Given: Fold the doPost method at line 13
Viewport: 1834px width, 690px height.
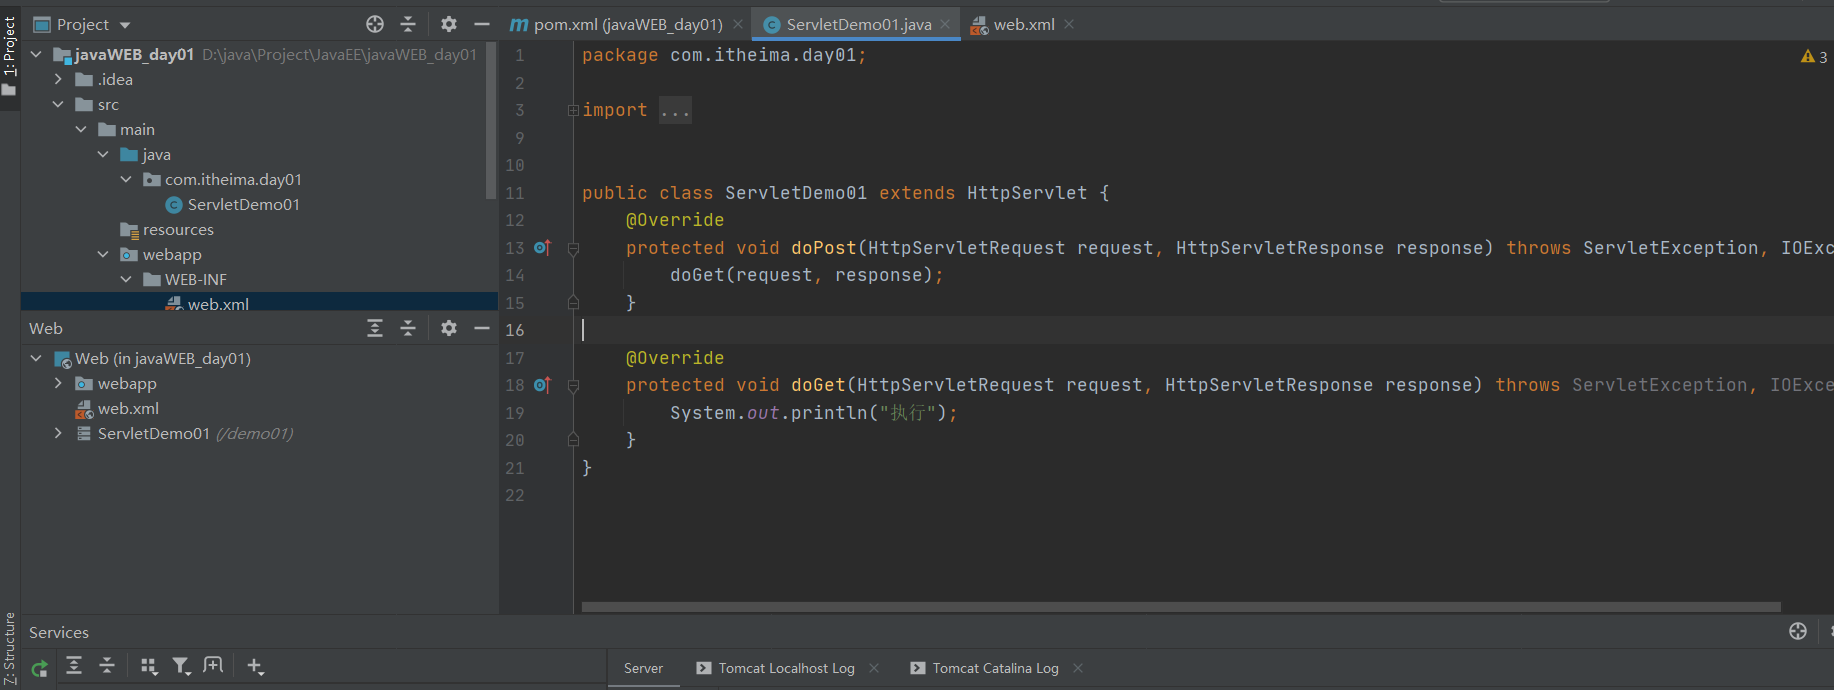Looking at the screenshot, I should click(573, 248).
